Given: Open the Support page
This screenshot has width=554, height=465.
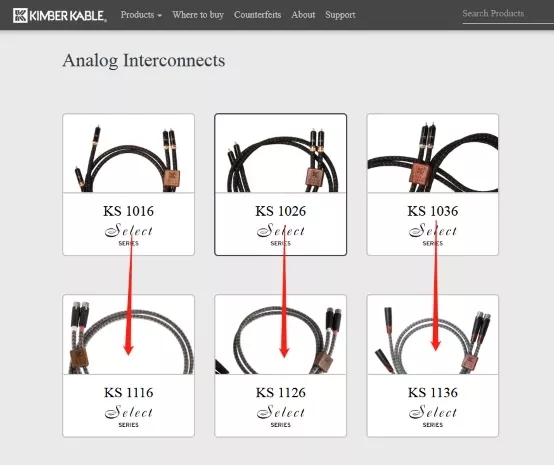Looking at the screenshot, I should point(340,15).
